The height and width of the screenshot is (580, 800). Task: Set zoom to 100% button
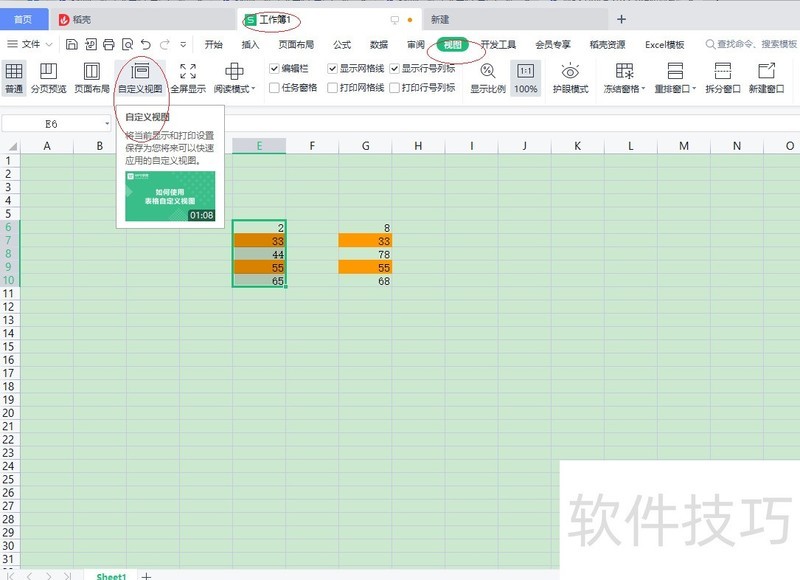point(525,77)
